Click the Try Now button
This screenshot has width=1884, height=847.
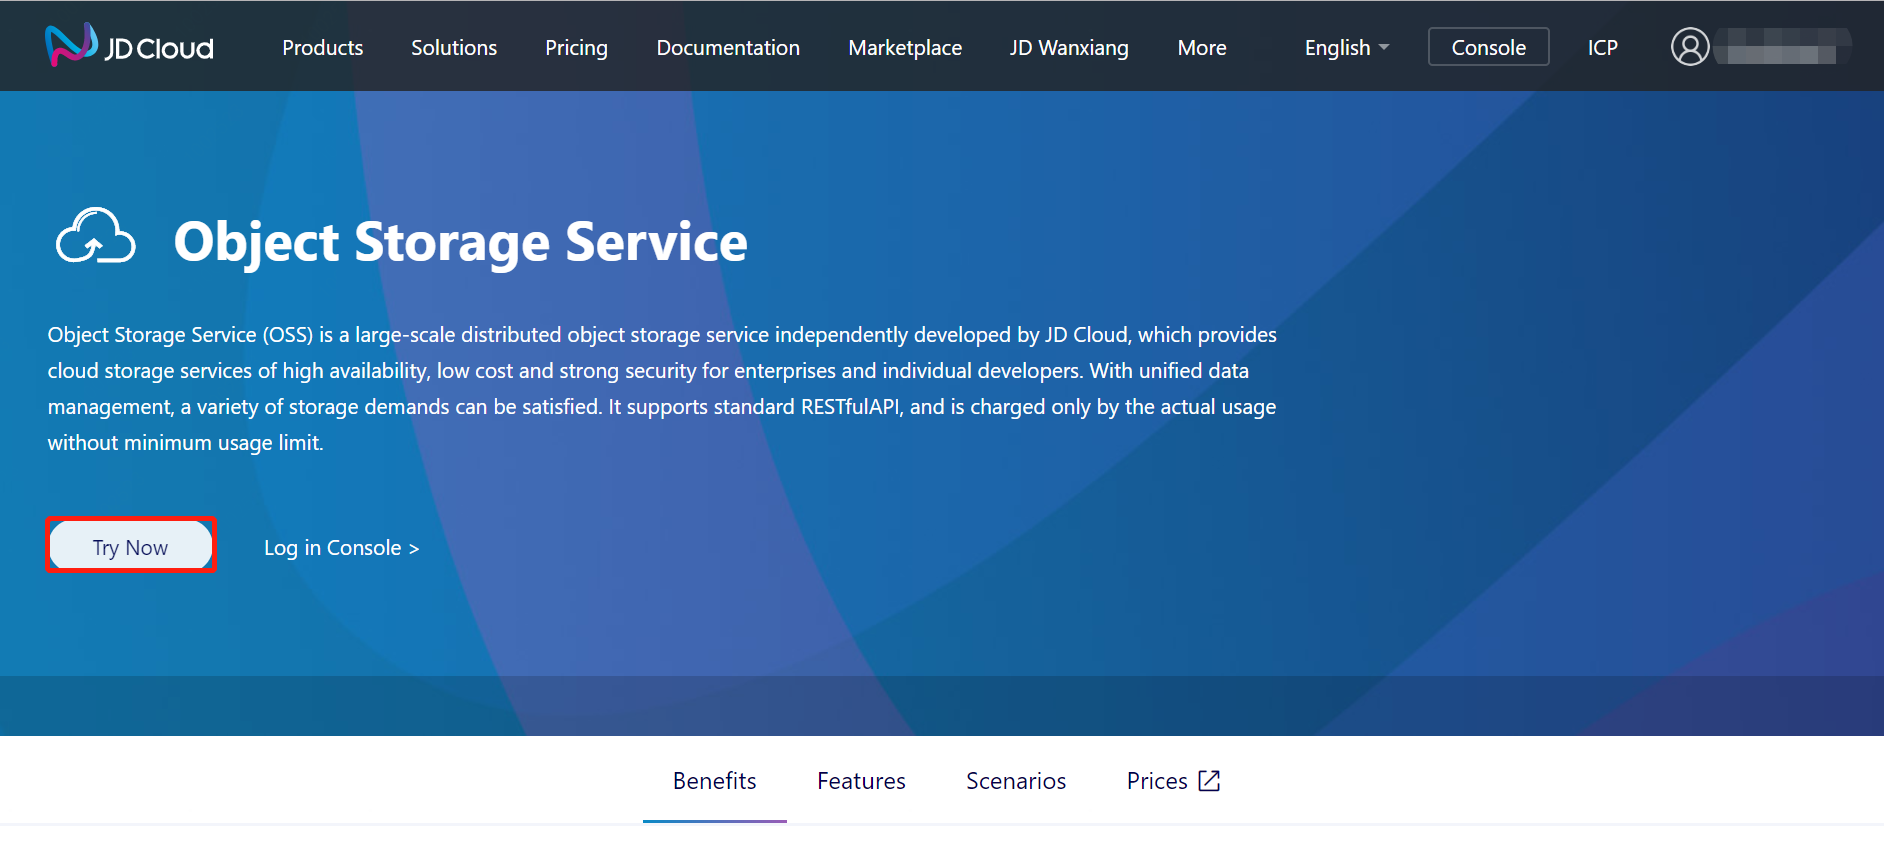tap(131, 546)
